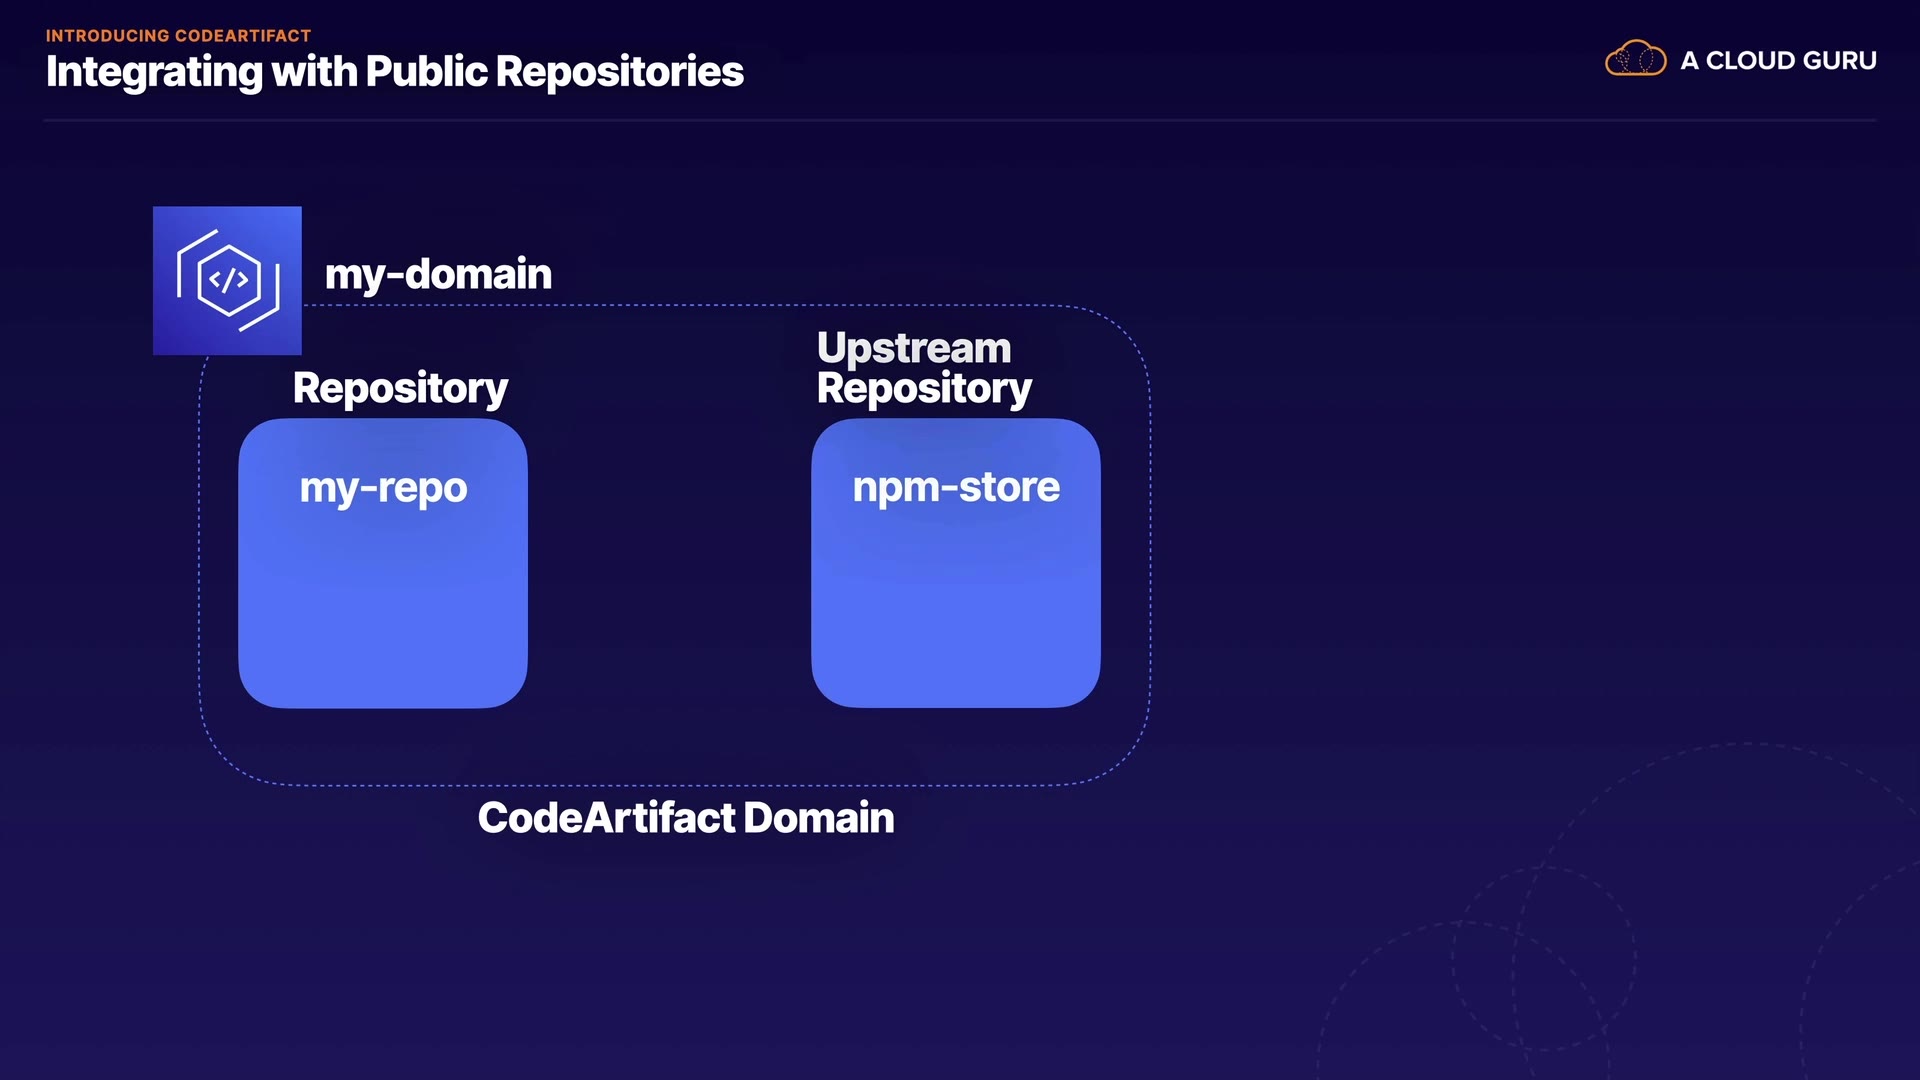
Task: Click the CodeArtifact Domain caption
Action: 686,818
